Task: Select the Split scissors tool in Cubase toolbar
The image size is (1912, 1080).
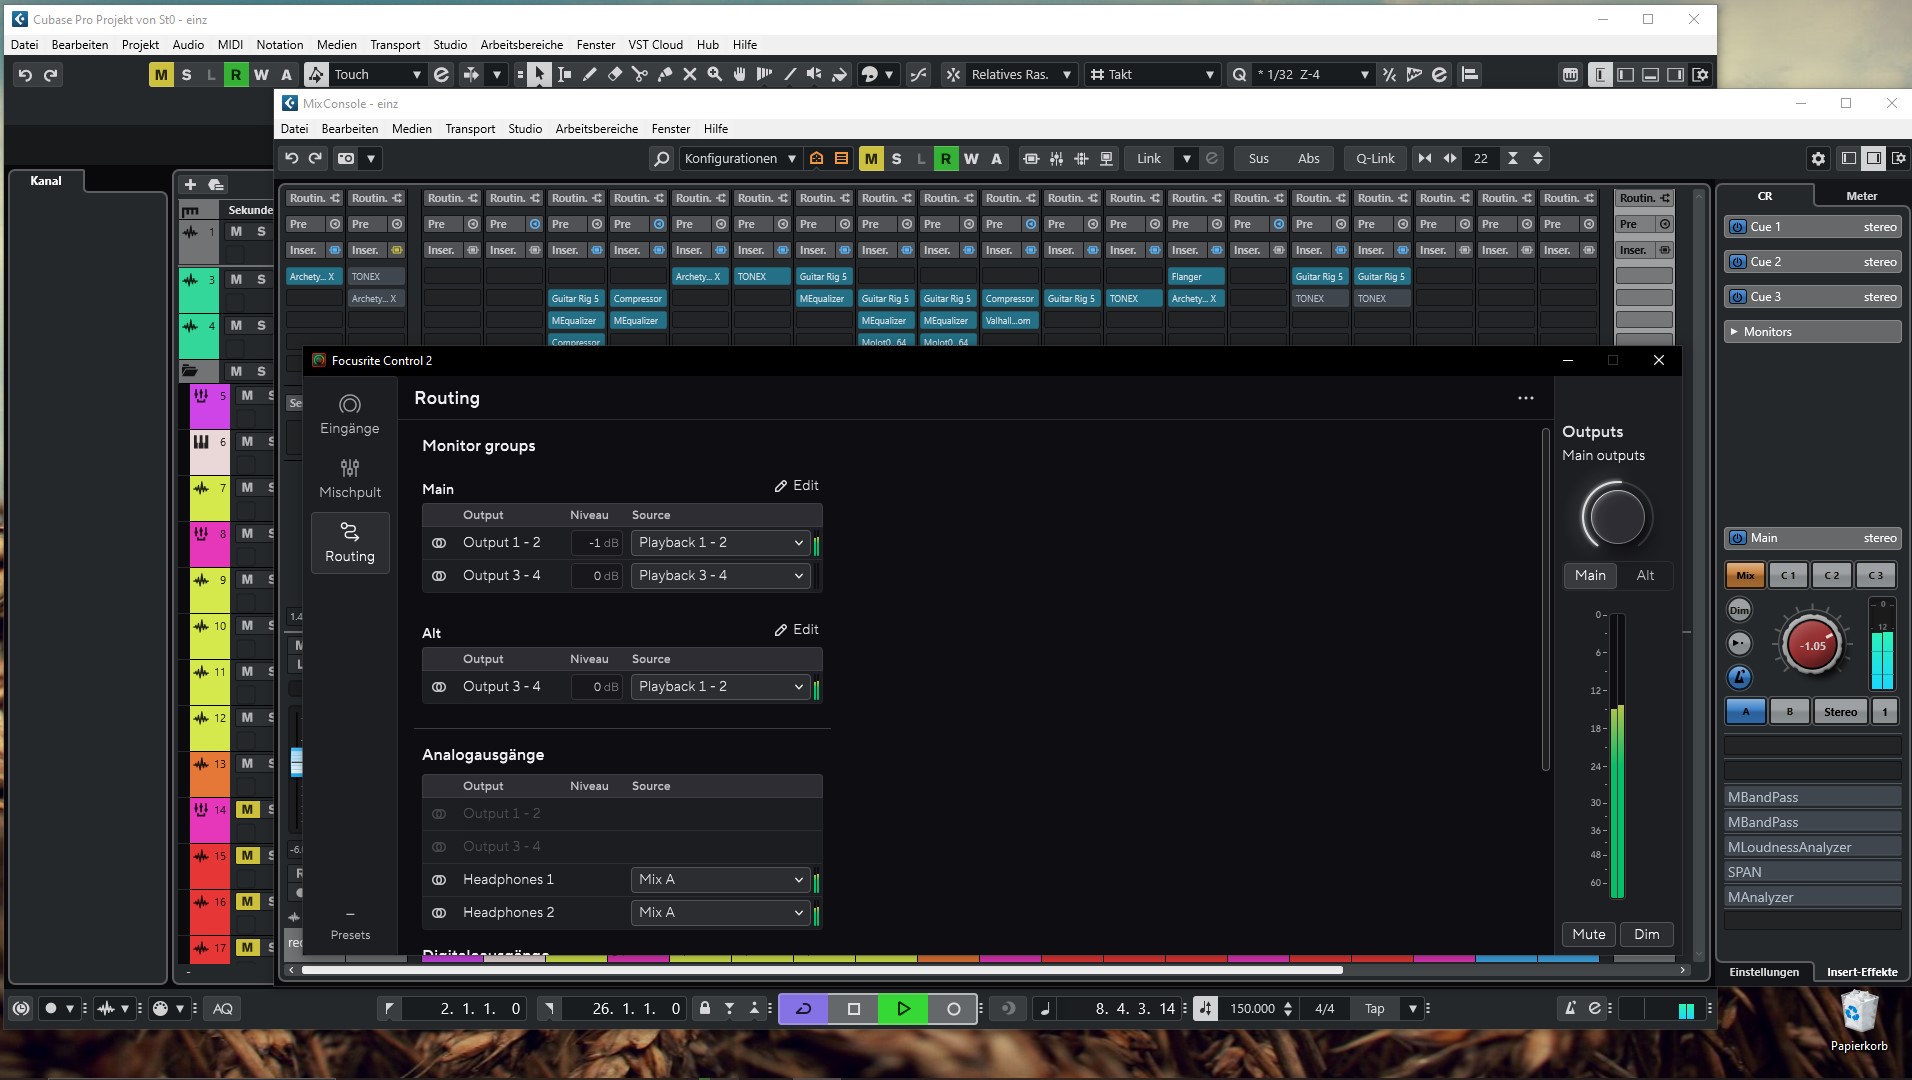Action: click(x=640, y=74)
